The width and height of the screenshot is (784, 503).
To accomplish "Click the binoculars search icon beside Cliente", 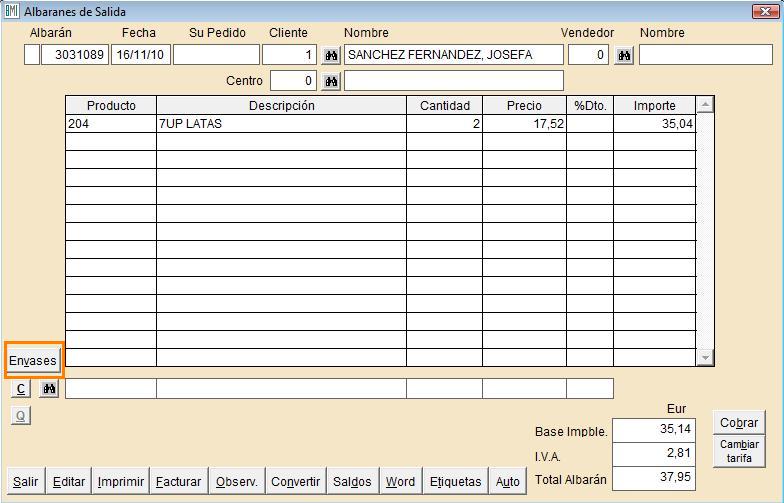I will tap(331, 55).
